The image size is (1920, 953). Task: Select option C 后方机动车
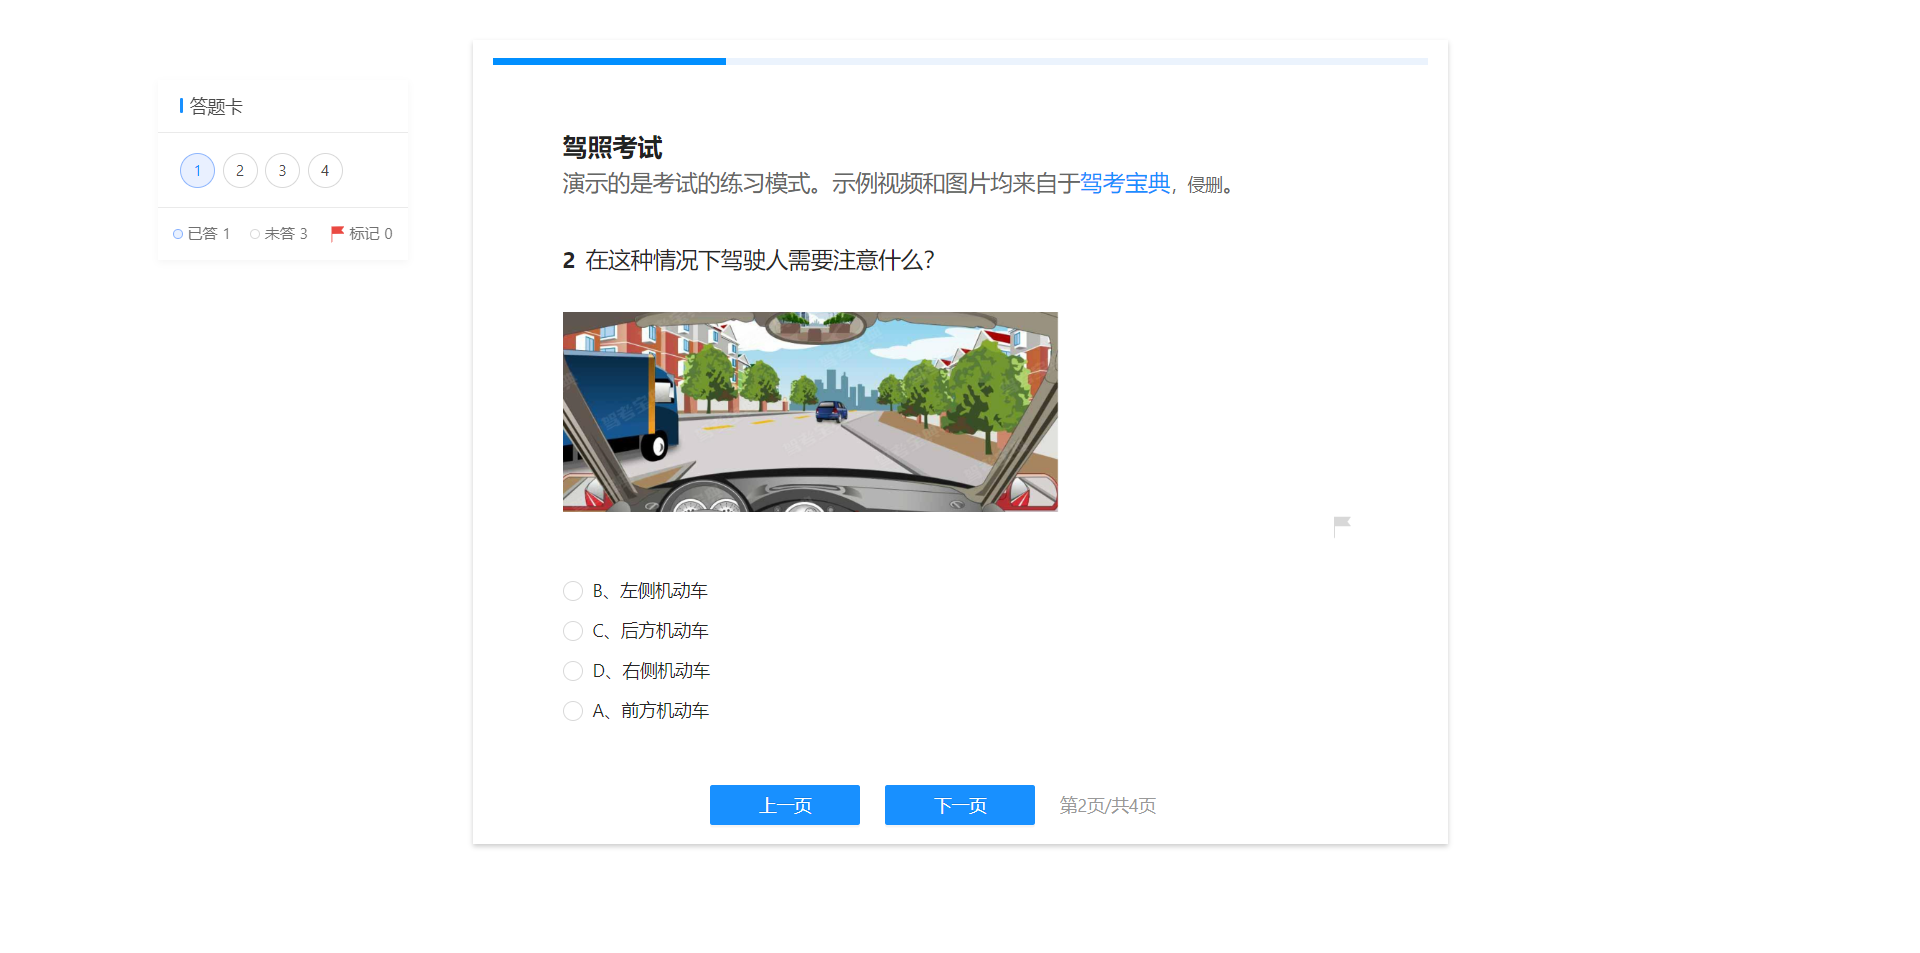636,631
